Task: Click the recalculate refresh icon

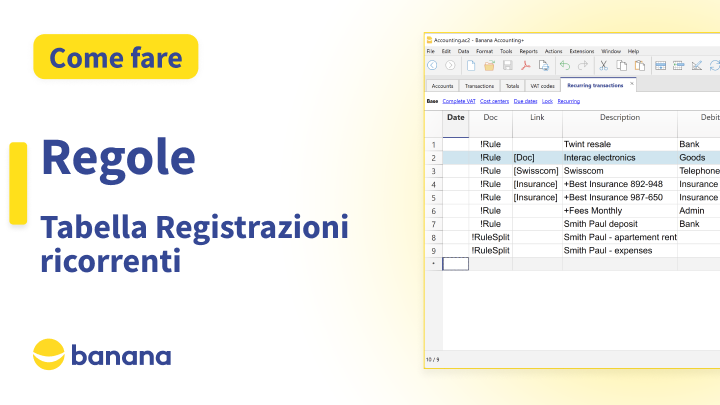Action: tap(714, 66)
